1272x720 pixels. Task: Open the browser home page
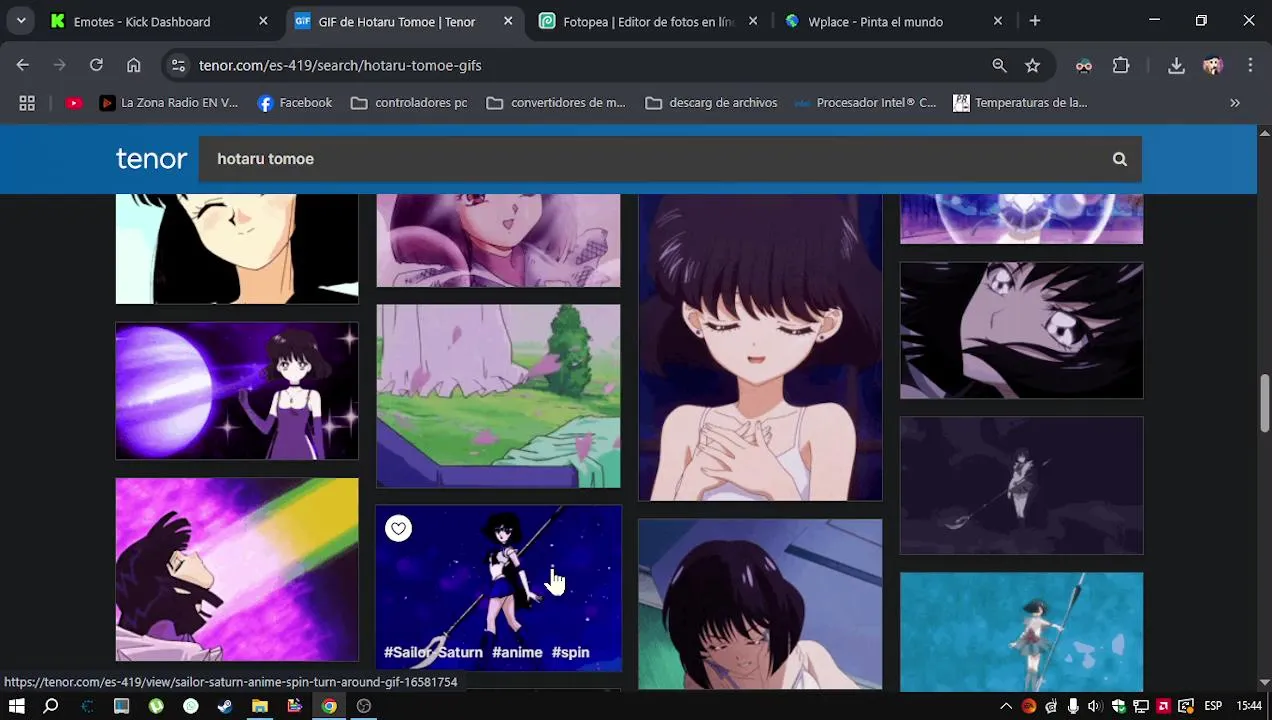pos(133,65)
